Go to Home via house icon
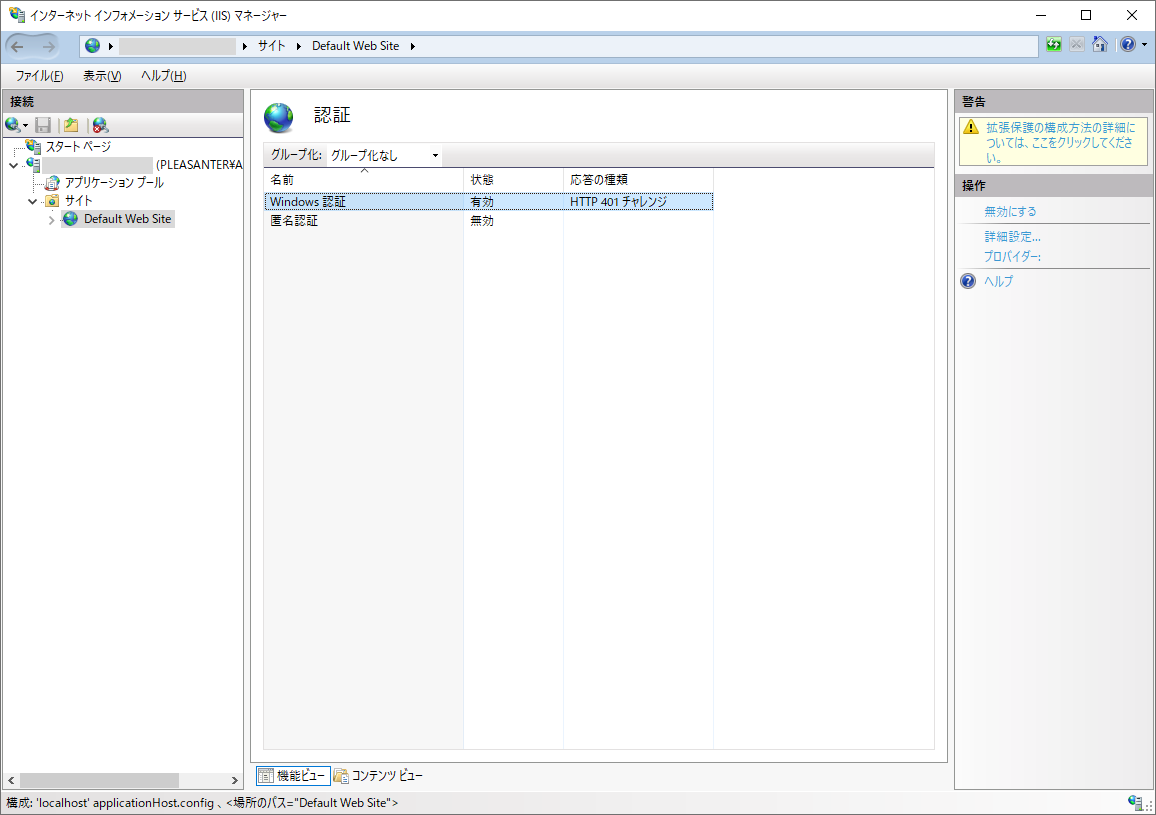This screenshot has width=1156, height=815. click(x=1099, y=45)
